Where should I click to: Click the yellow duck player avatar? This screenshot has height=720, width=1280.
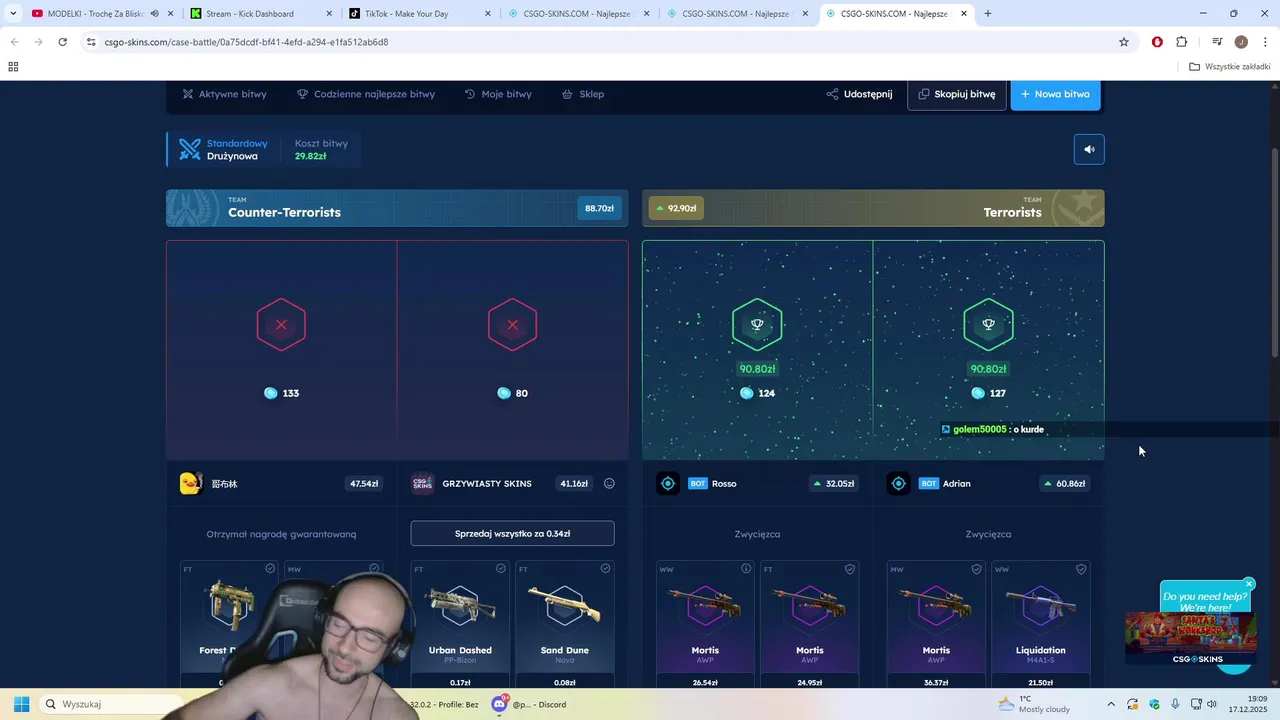point(190,484)
